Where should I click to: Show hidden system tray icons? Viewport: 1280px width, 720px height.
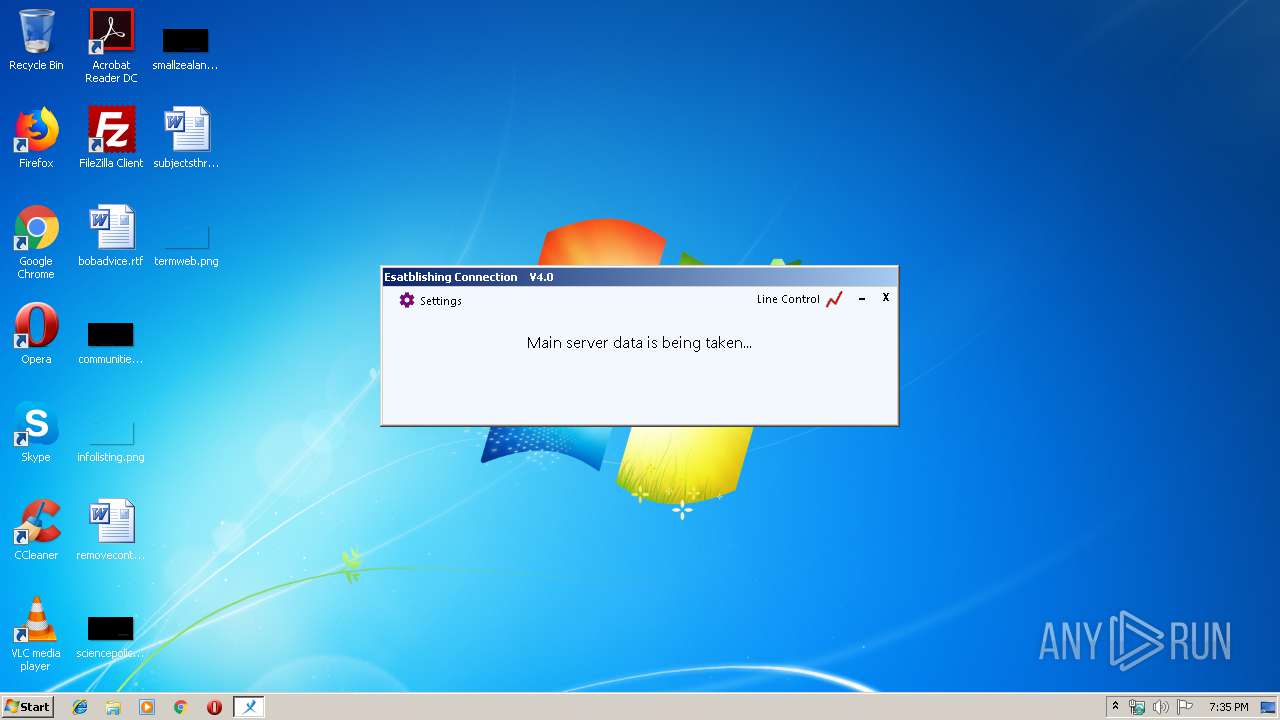[x=1115, y=707]
